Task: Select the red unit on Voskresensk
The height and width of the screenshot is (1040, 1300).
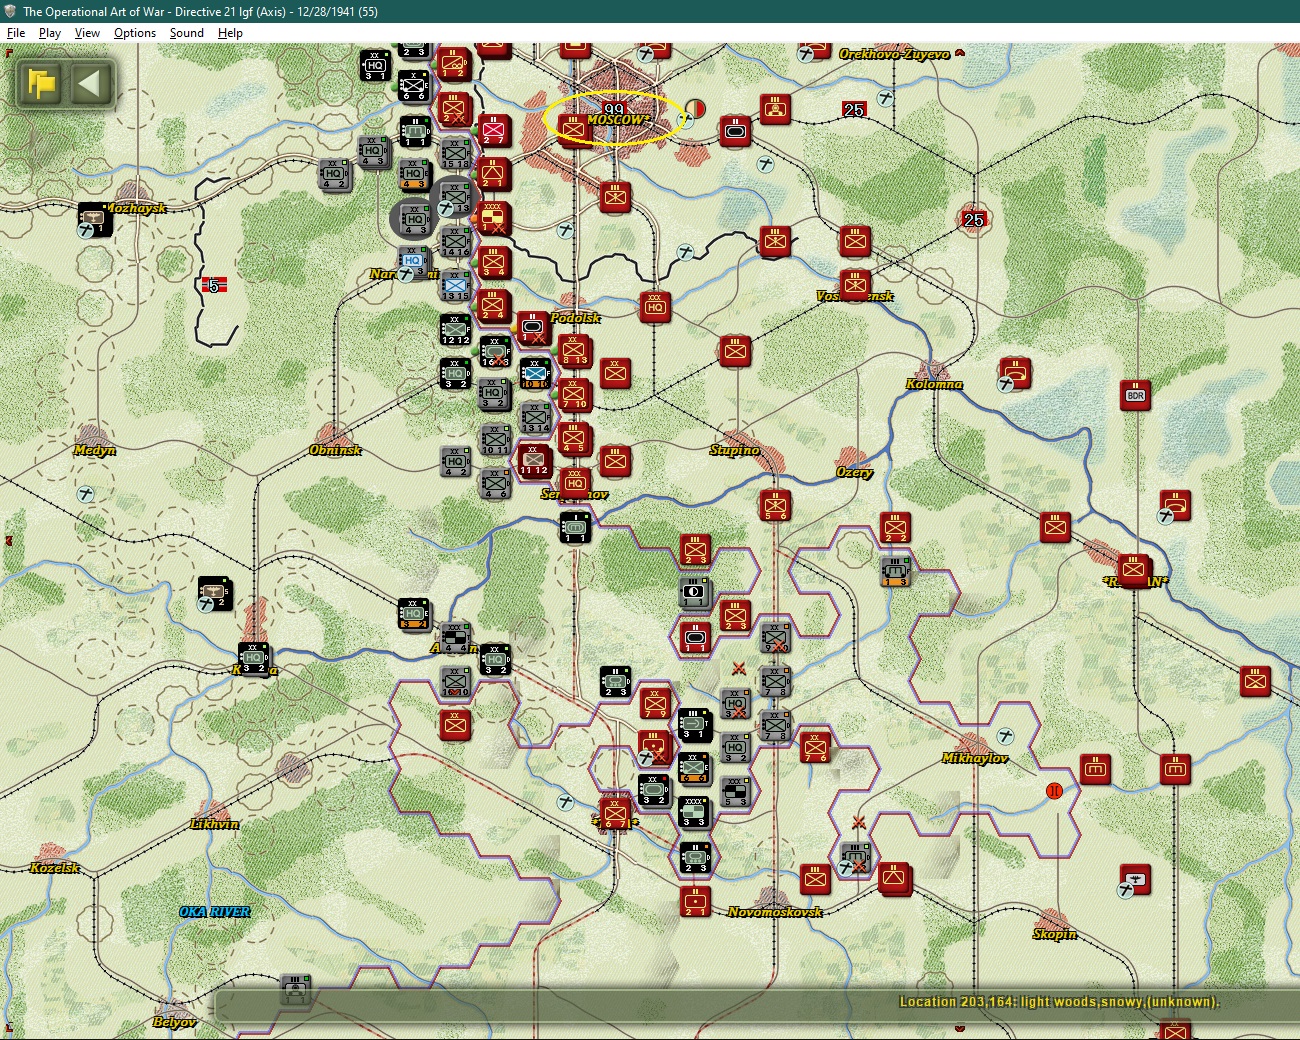Action: 855,285
